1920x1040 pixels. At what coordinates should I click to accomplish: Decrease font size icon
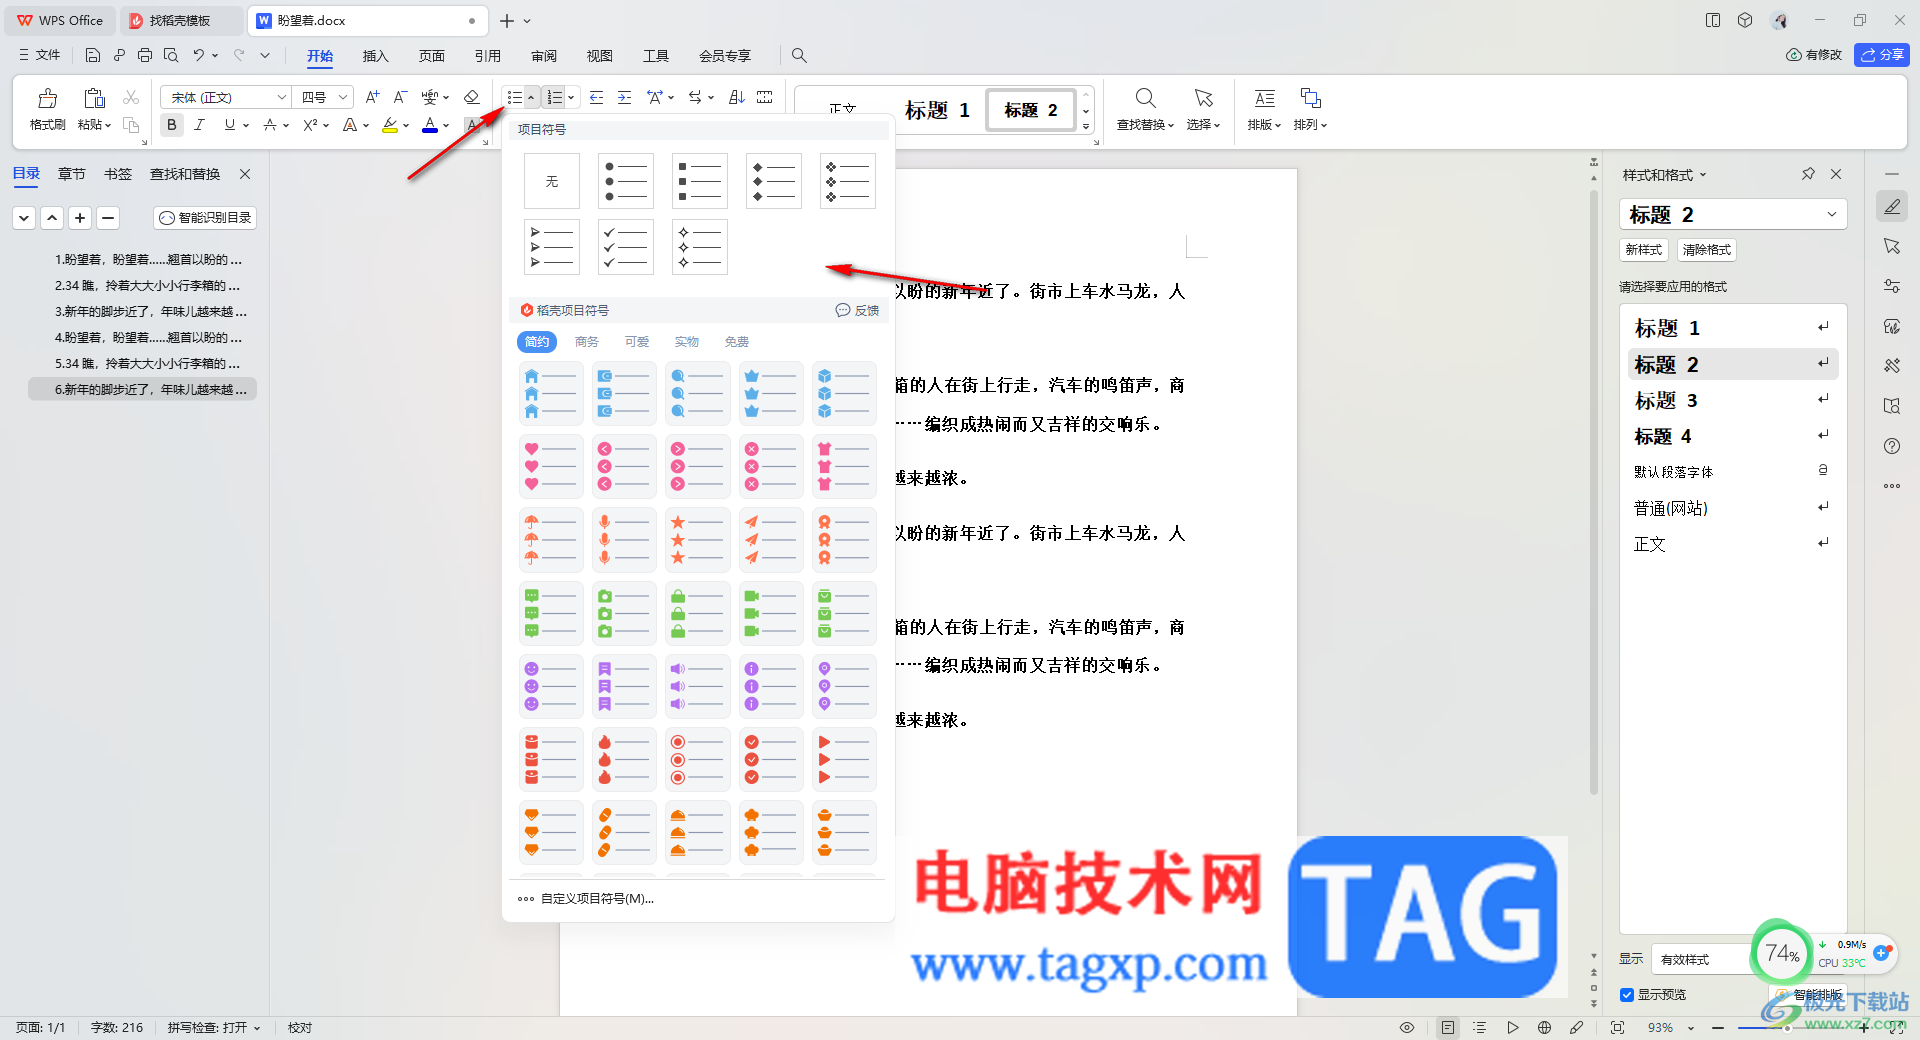tap(400, 97)
